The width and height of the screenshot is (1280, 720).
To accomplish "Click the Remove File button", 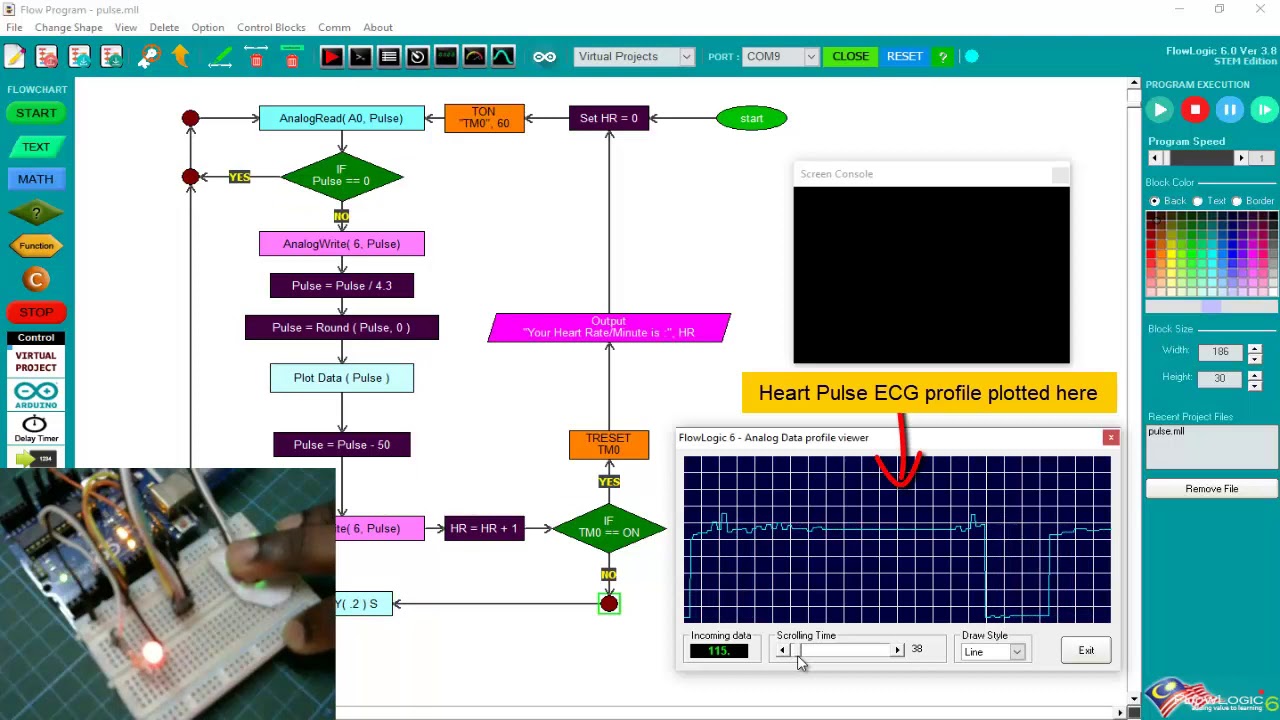I will 1211,489.
